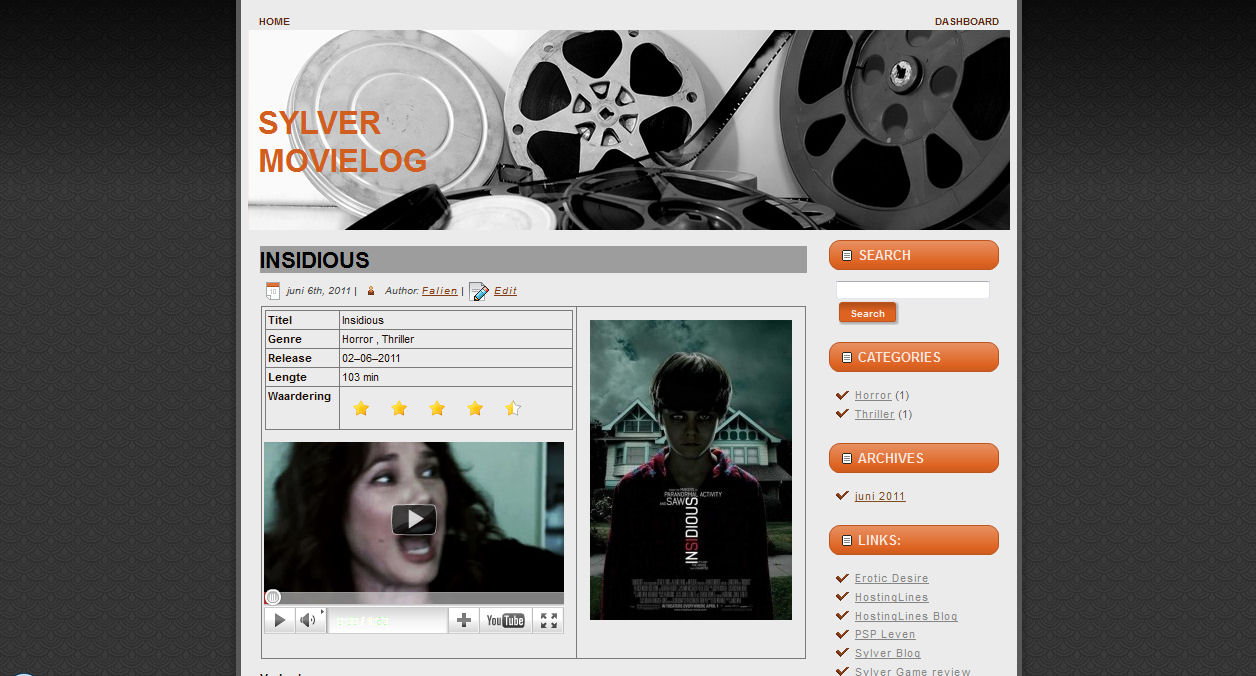Open the author Falien link
Image resolution: width=1256 pixels, height=676 pixels.
pos(440,291)
